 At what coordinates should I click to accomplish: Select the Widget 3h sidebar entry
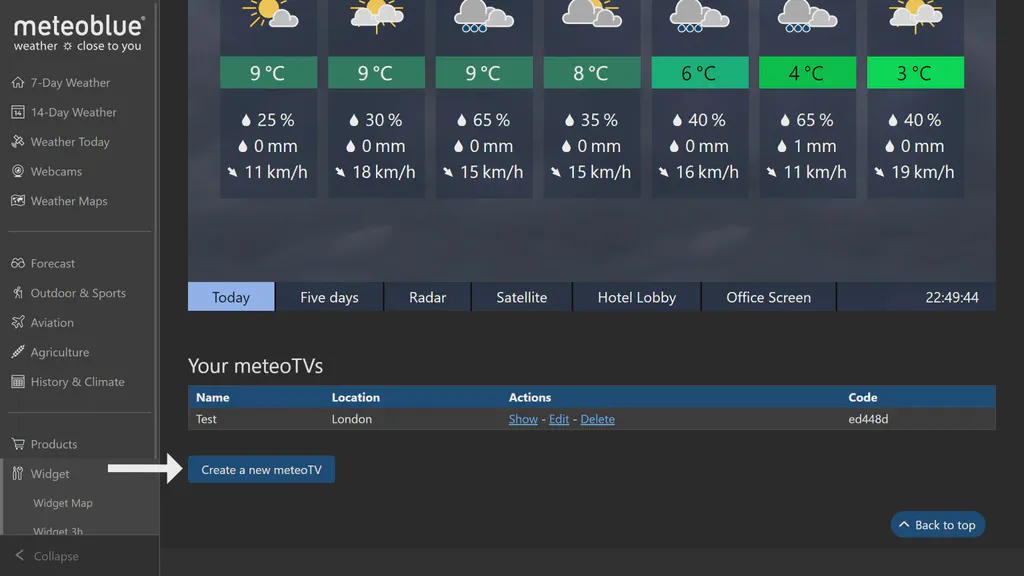click(60, 530)
